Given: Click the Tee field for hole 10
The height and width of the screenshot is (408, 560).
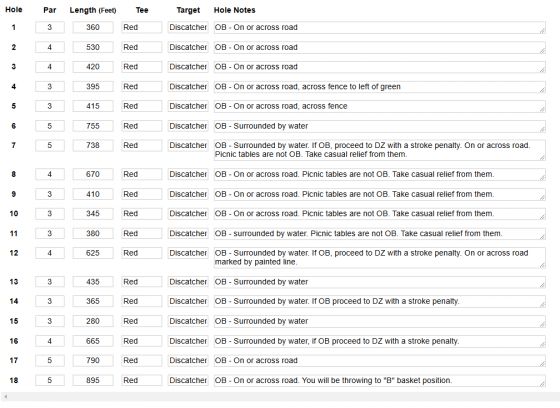Looking at the screenshot, I should pyautogui.click(x=141, y=214).
